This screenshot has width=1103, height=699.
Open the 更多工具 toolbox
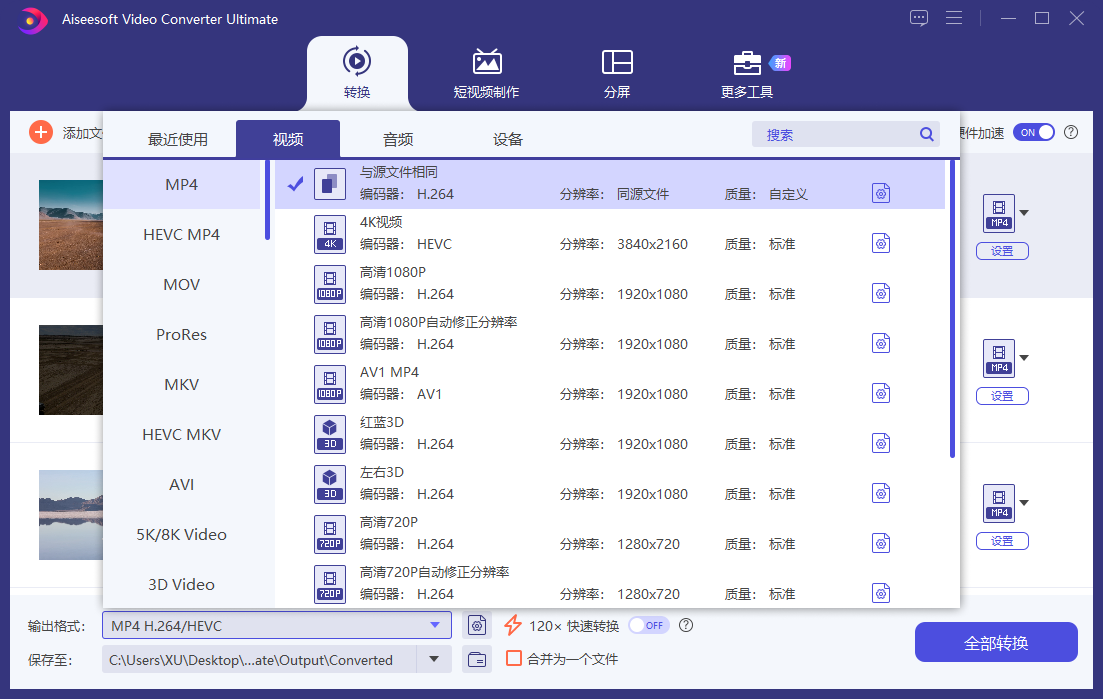coord(747,74)
